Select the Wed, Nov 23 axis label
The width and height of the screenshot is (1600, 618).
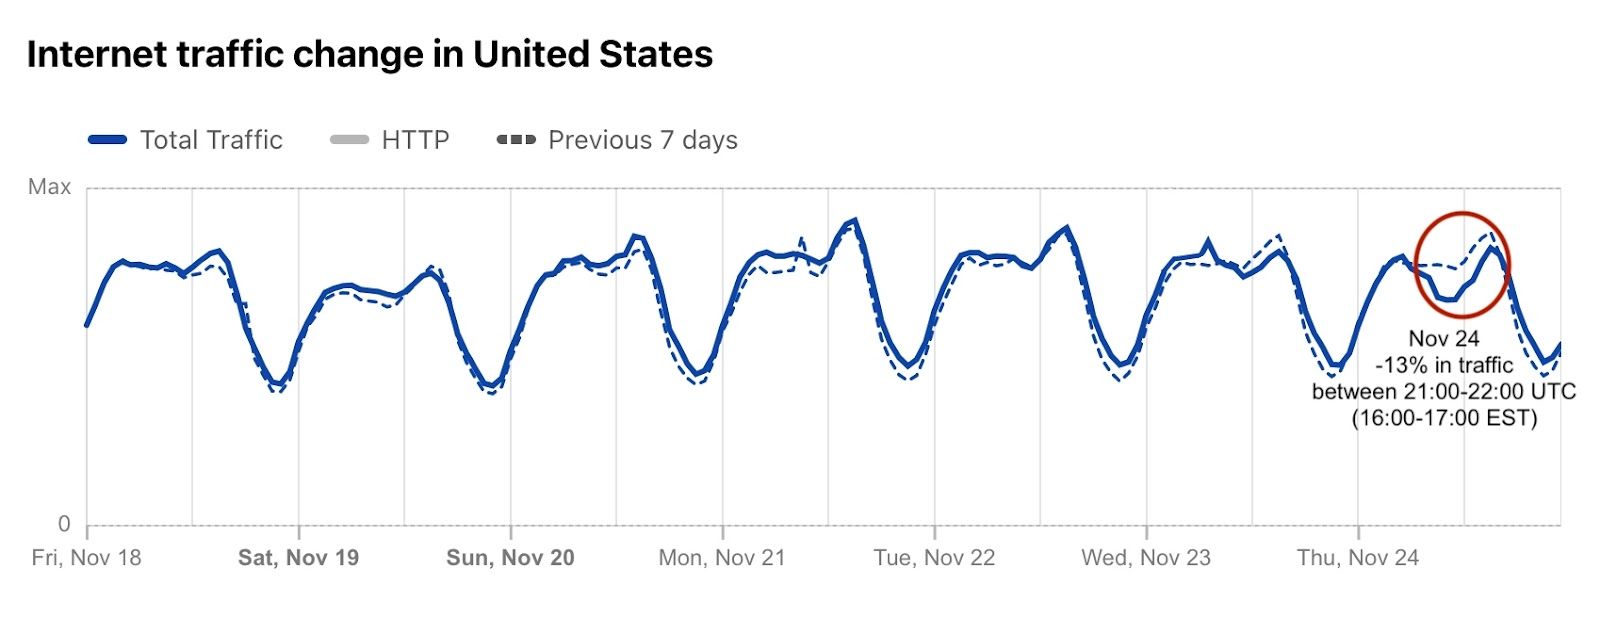[1146, 558]
